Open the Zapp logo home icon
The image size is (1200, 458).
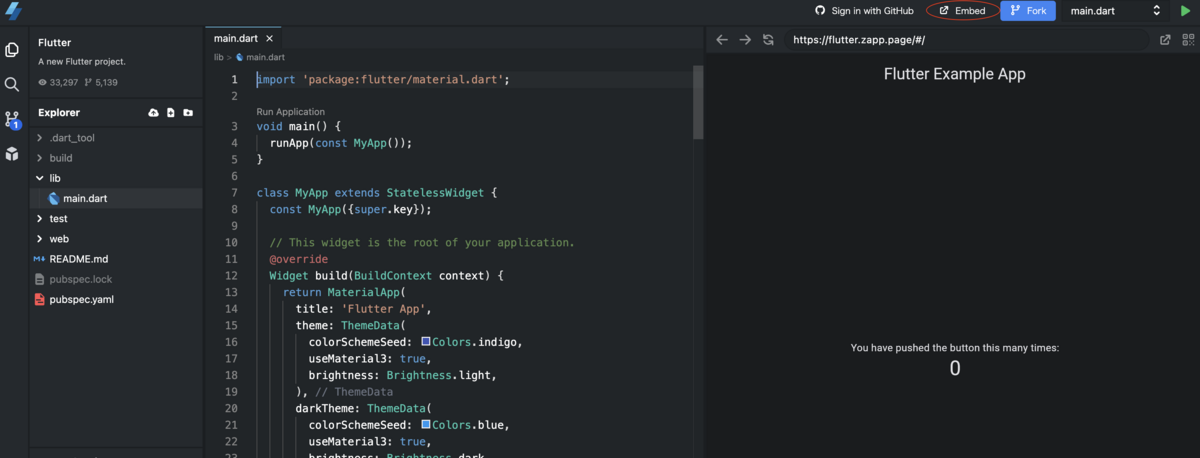click(13, 11)
